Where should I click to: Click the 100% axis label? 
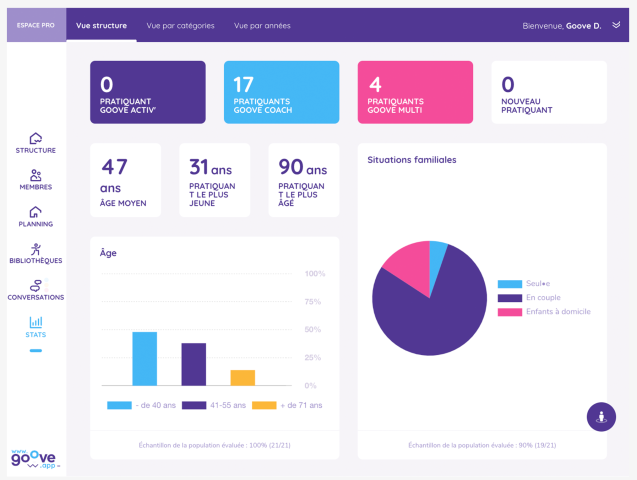(x=315, y=274)
